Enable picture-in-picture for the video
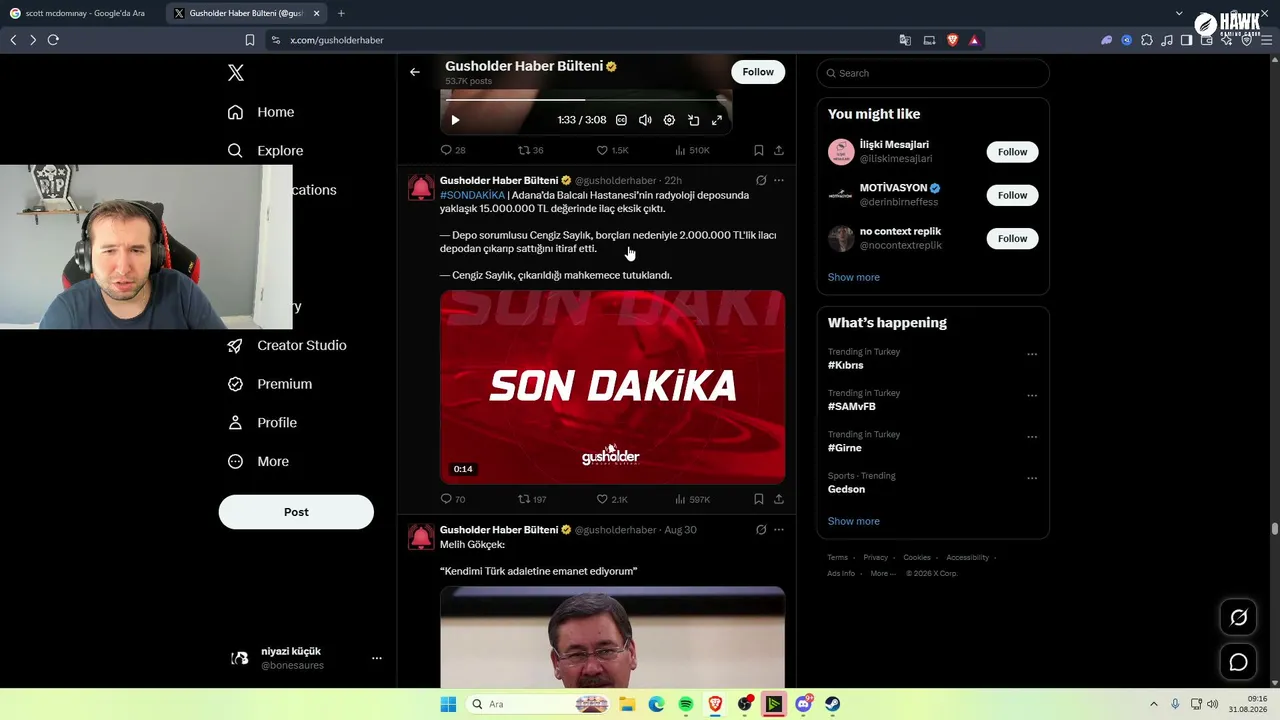1280x720 pixels. click(693, 120)
